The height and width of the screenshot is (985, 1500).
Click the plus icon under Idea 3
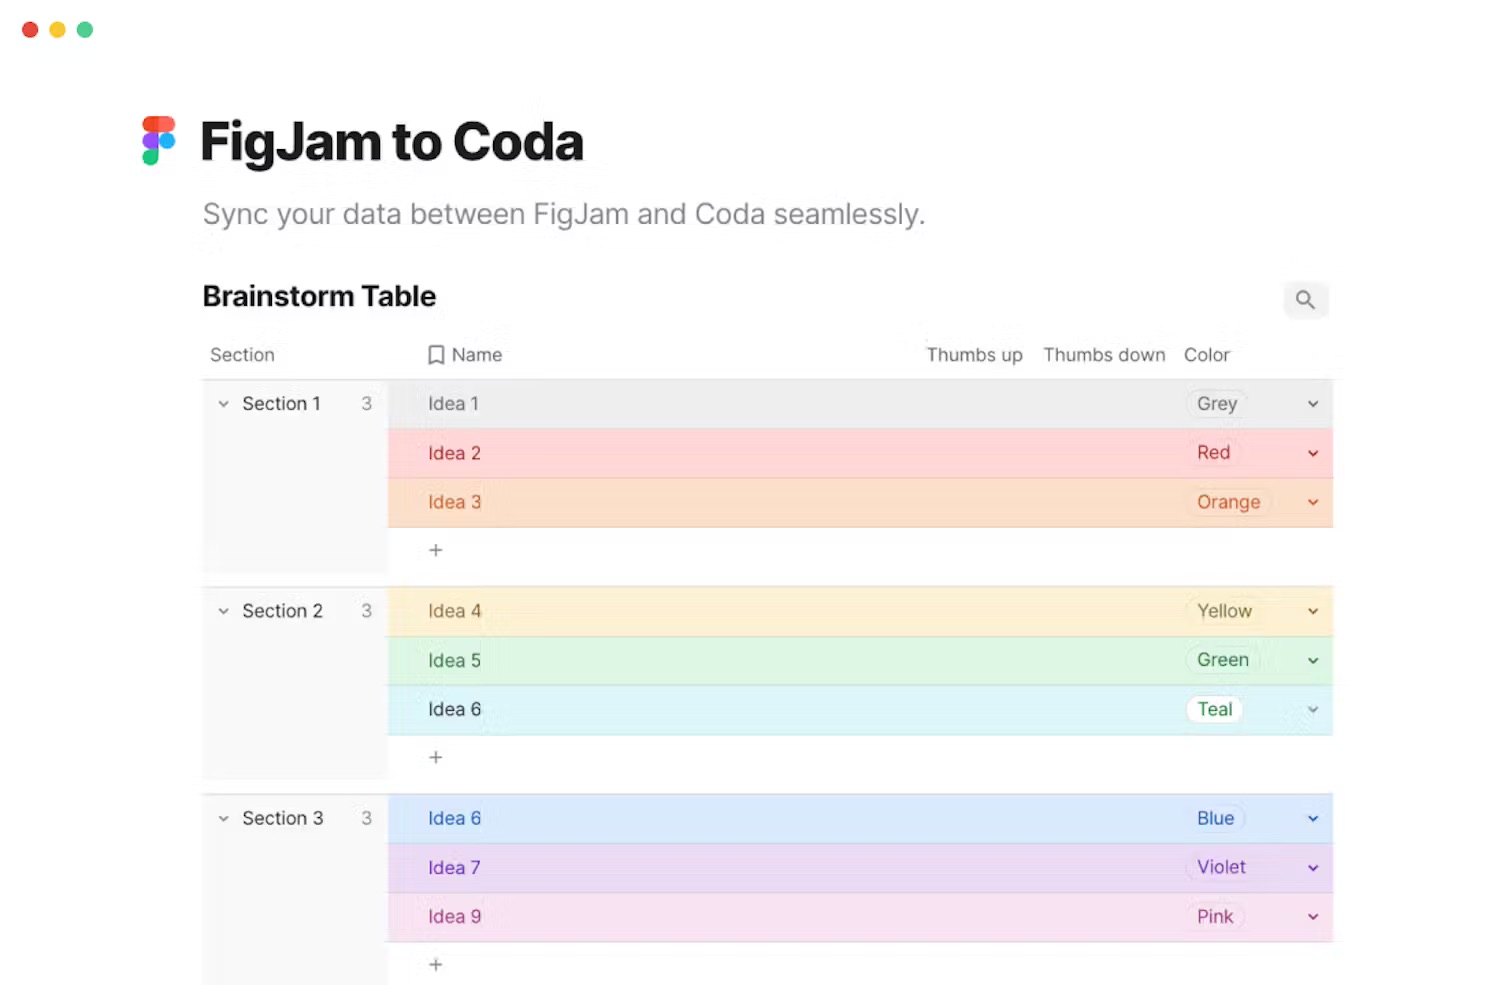(436, 549)
